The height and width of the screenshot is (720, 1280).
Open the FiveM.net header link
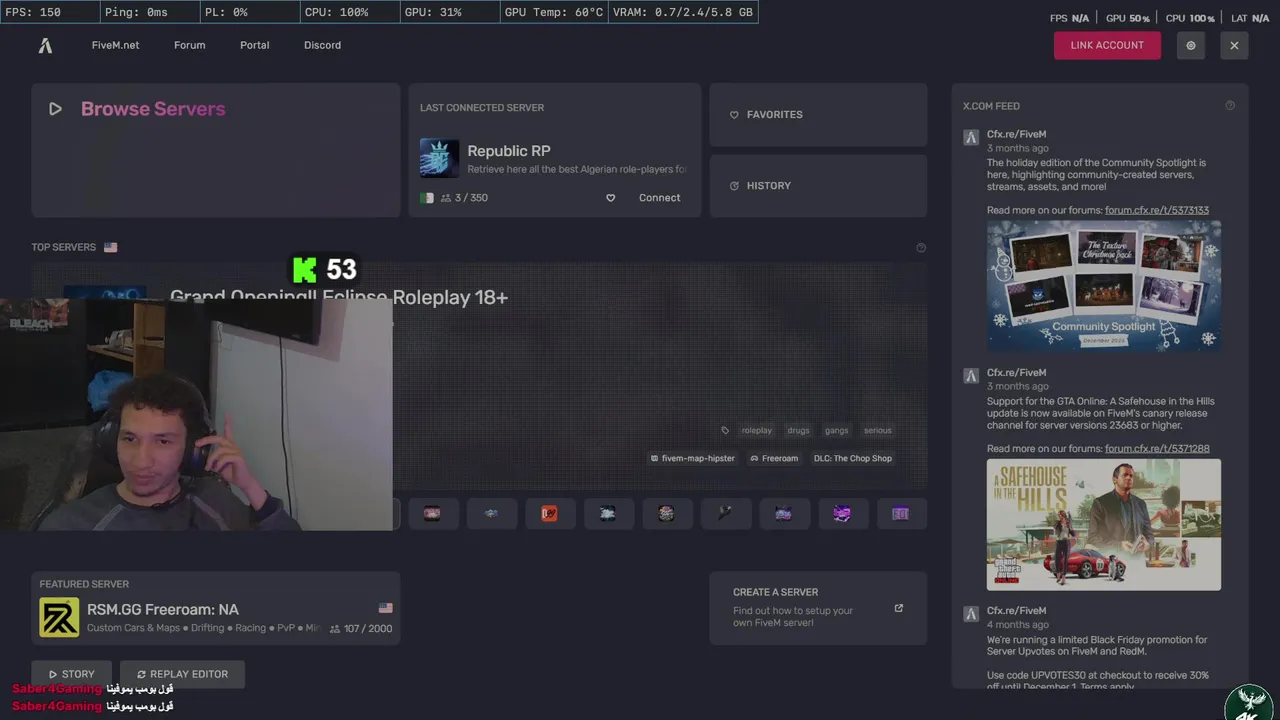(115, 45)
